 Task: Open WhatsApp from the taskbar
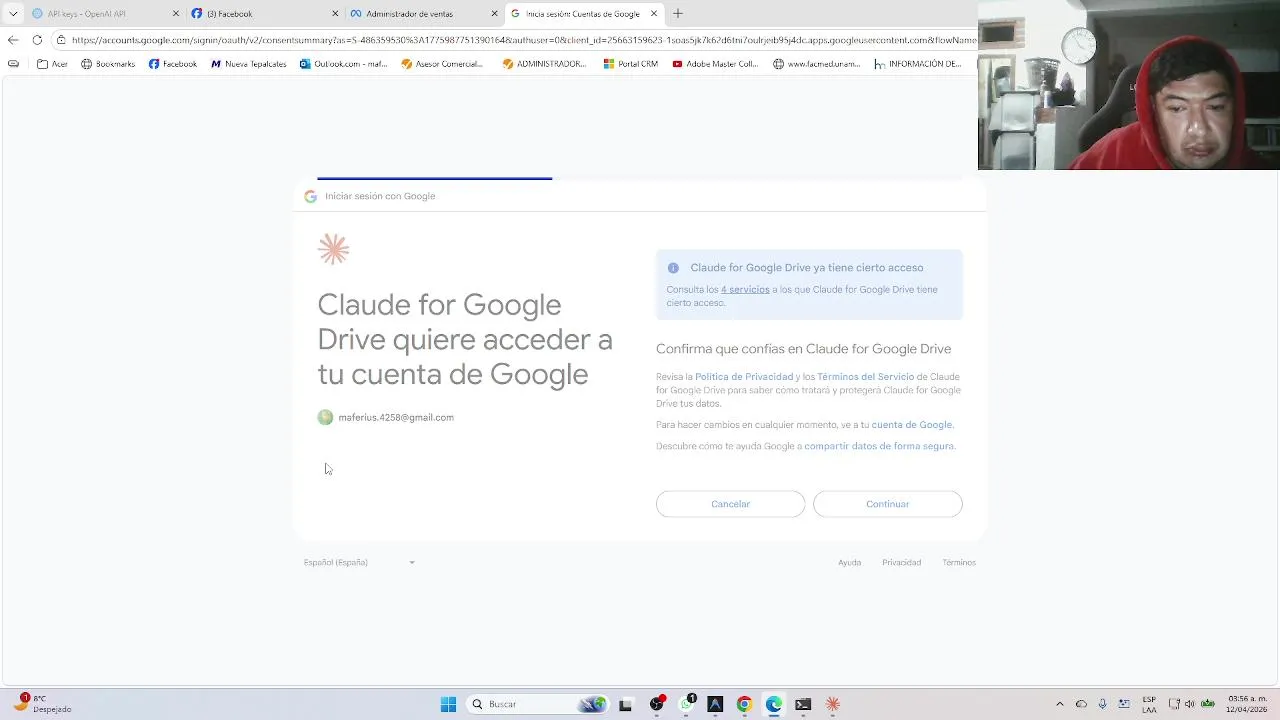687,704
